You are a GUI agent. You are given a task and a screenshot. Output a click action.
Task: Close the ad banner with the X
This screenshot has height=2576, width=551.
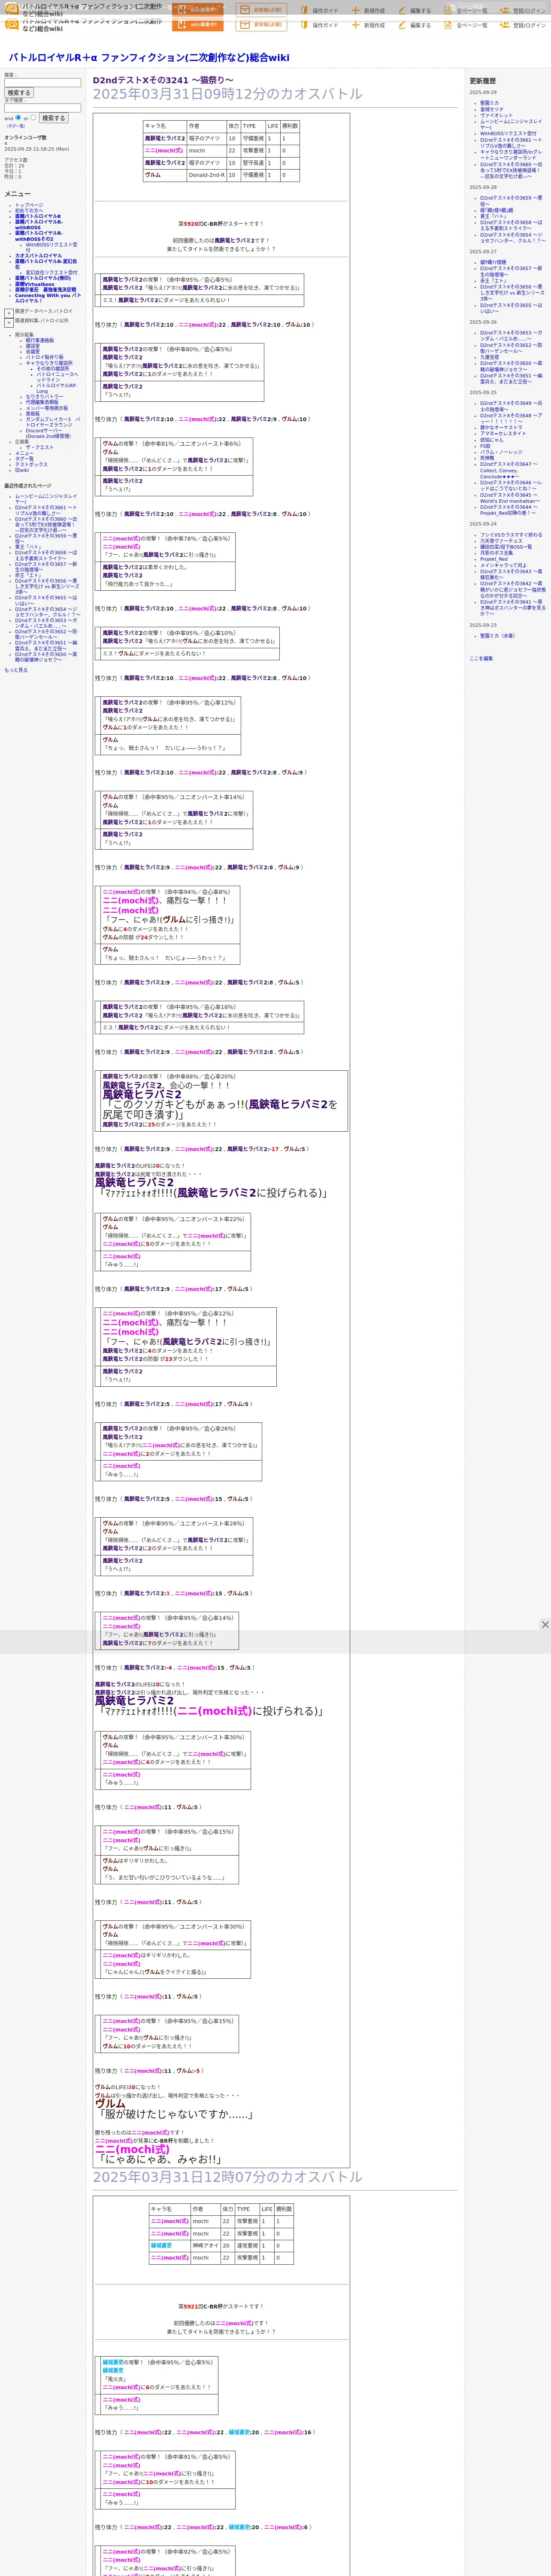pos(544,1625)
